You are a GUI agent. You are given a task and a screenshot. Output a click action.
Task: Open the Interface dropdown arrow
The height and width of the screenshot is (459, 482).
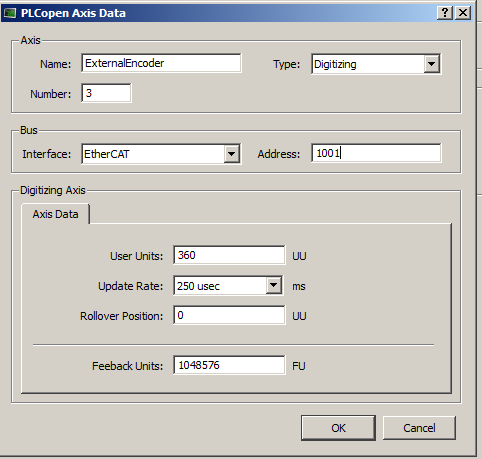232,154
